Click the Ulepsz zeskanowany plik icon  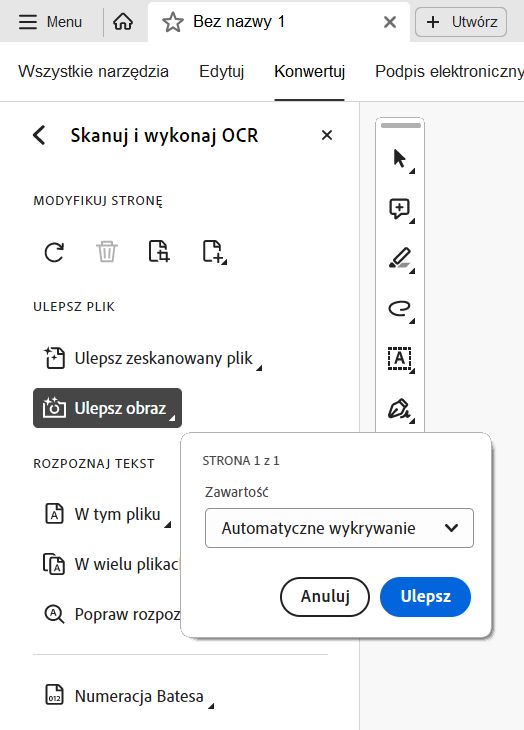pos(54,358)
